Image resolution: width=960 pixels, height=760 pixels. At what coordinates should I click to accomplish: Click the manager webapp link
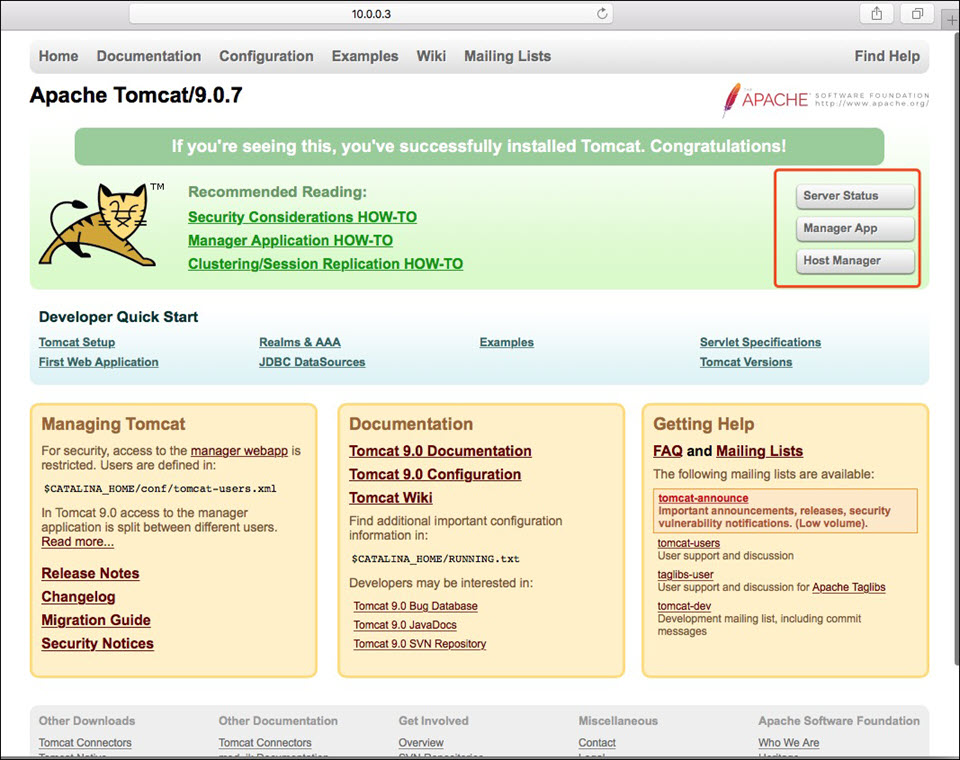pyautogui.click(x=239, y=451)
